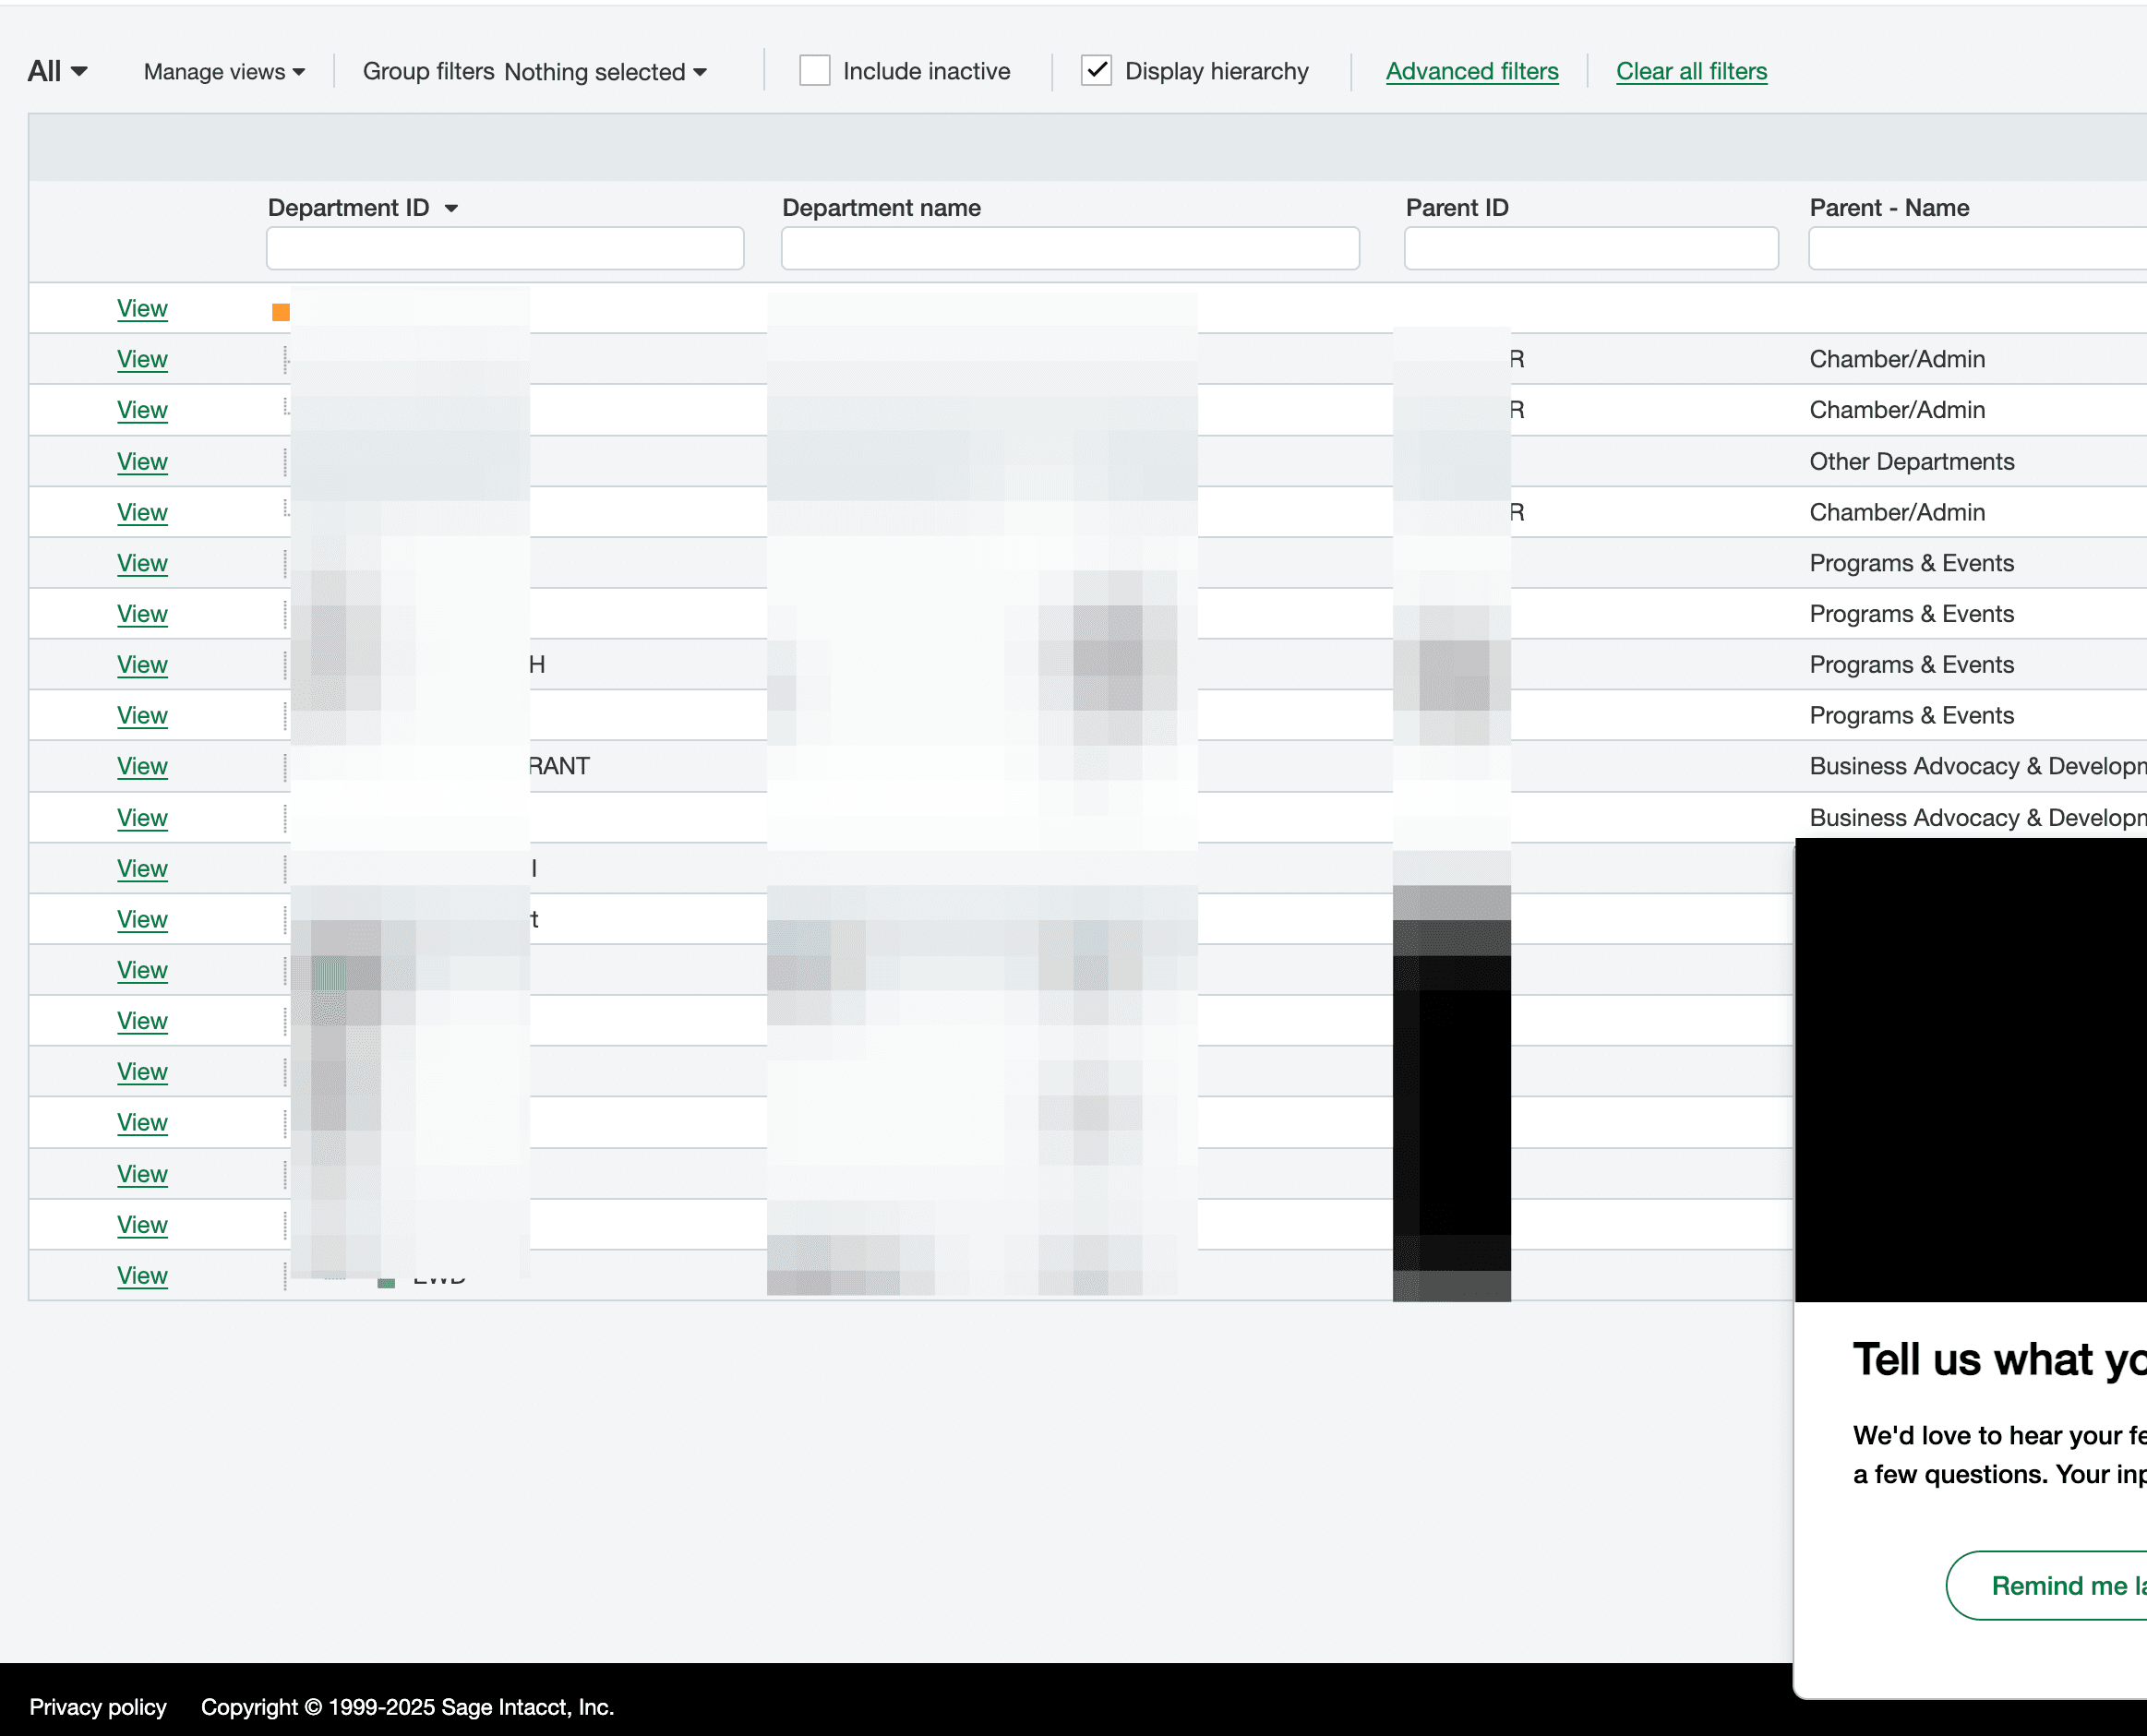2147x1736 pixels.
Task: Open Advanced filters
Action: tap(1472, 71)
